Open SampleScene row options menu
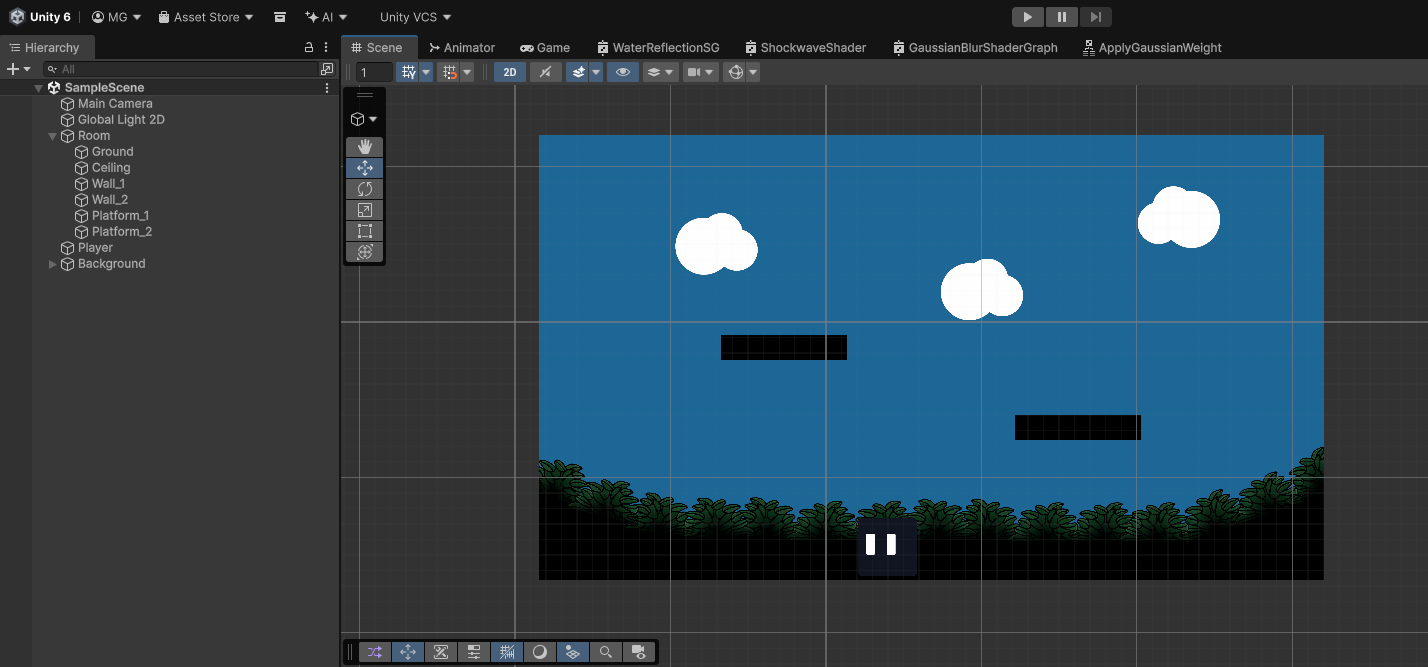 point(326,88)
